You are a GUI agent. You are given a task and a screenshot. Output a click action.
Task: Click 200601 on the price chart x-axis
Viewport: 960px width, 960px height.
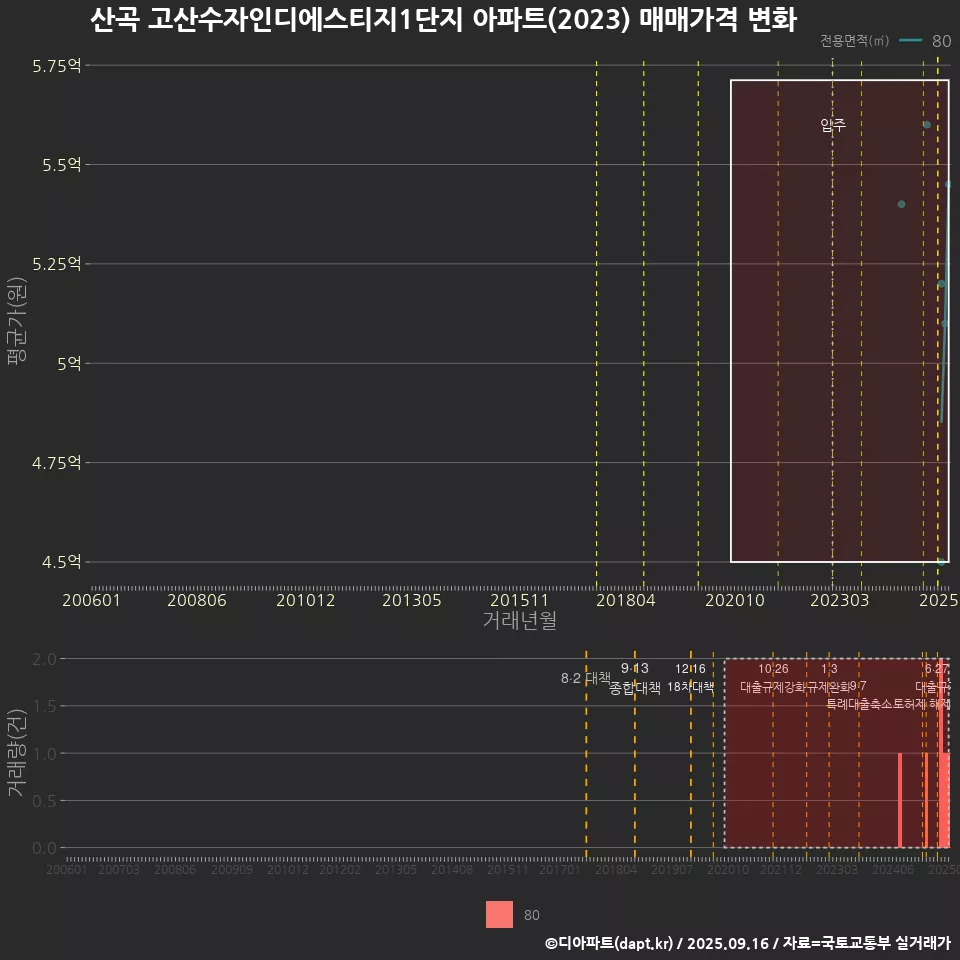(x=91, y=600)
